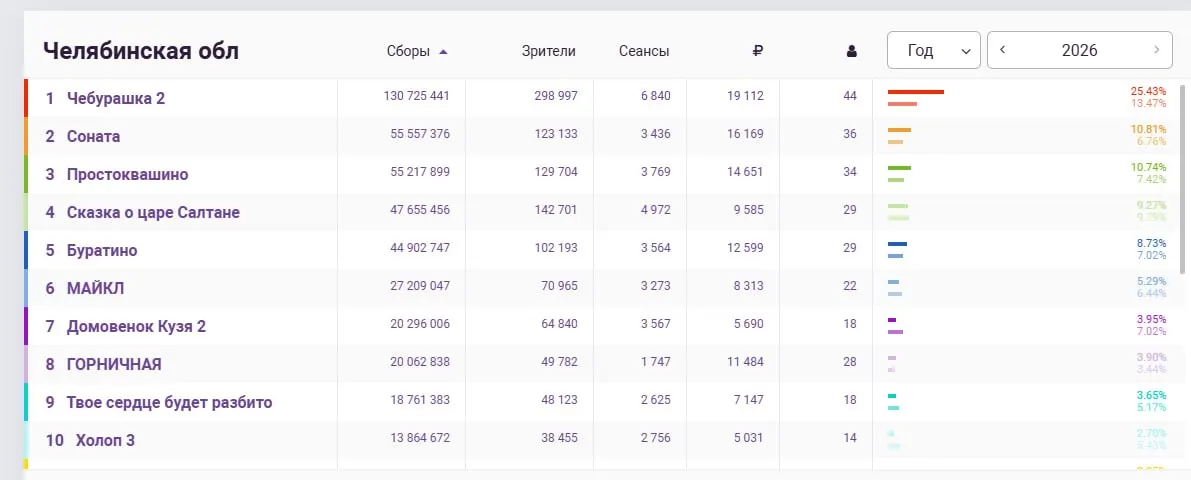Select box office value 44 902 747
Screen dimensions: 1191x480
[x=420, y=248]
